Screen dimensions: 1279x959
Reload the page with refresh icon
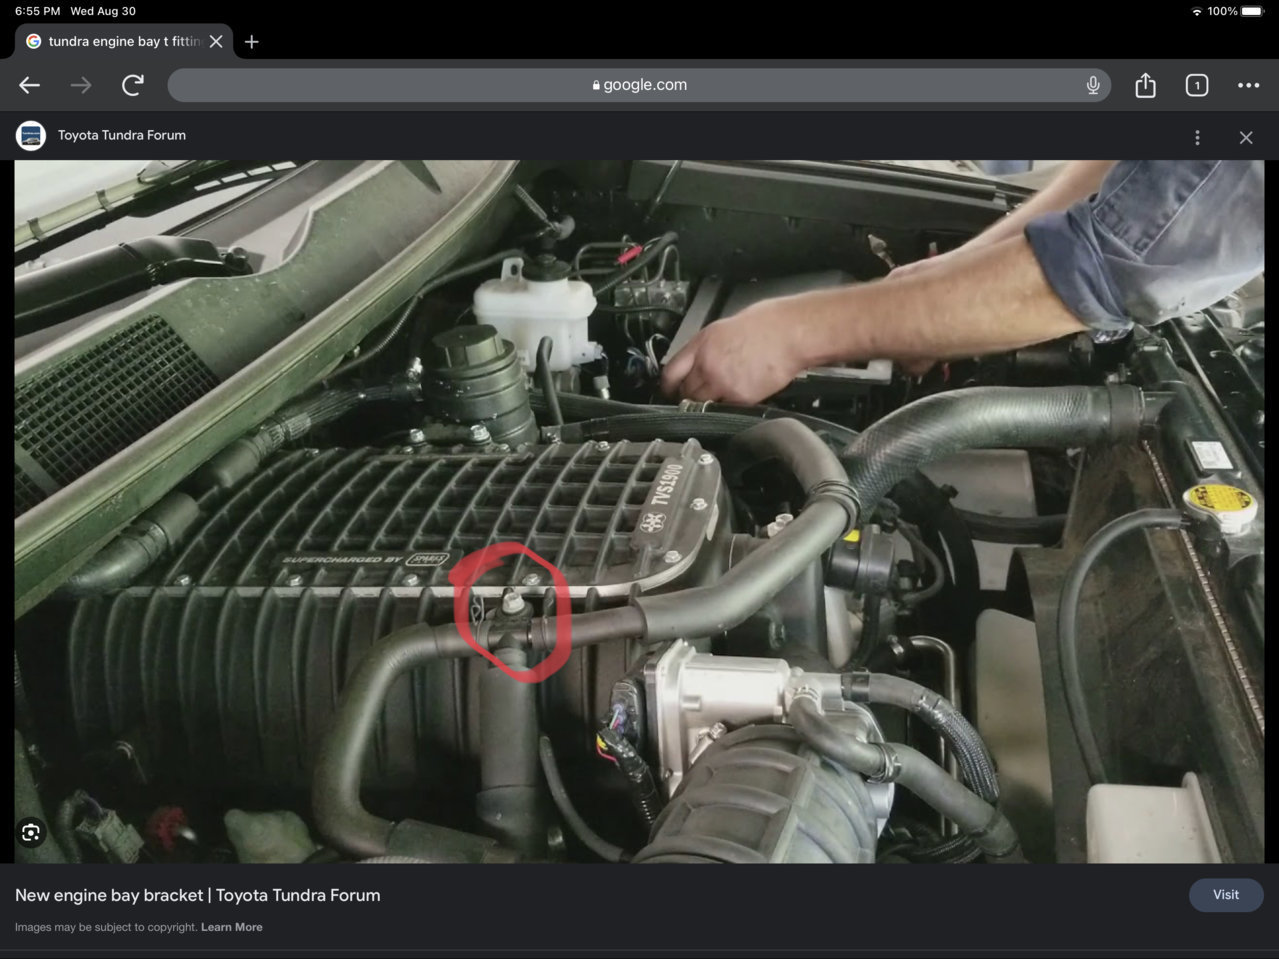132,85
